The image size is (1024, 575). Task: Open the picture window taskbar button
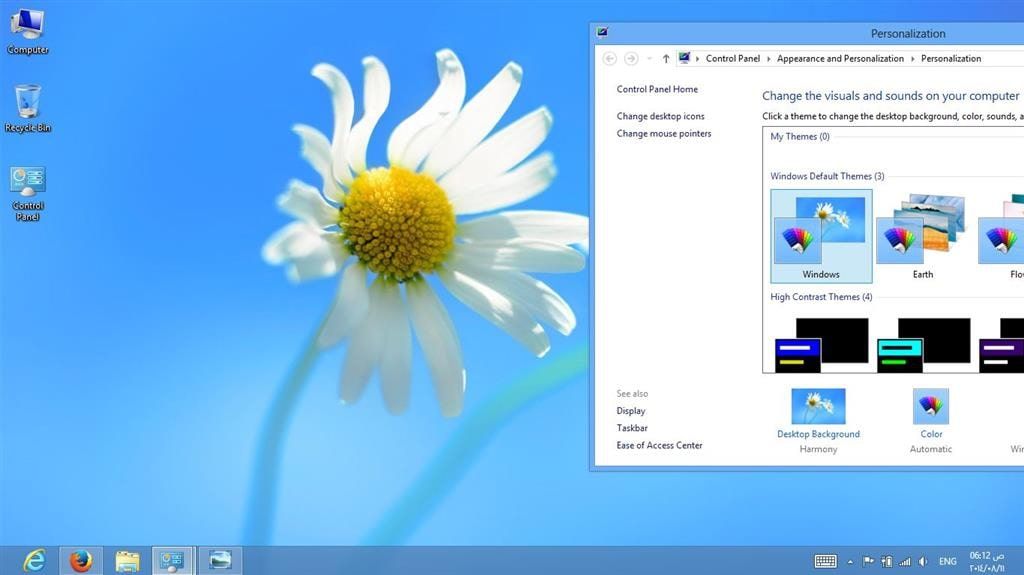[x=220, y=561]
